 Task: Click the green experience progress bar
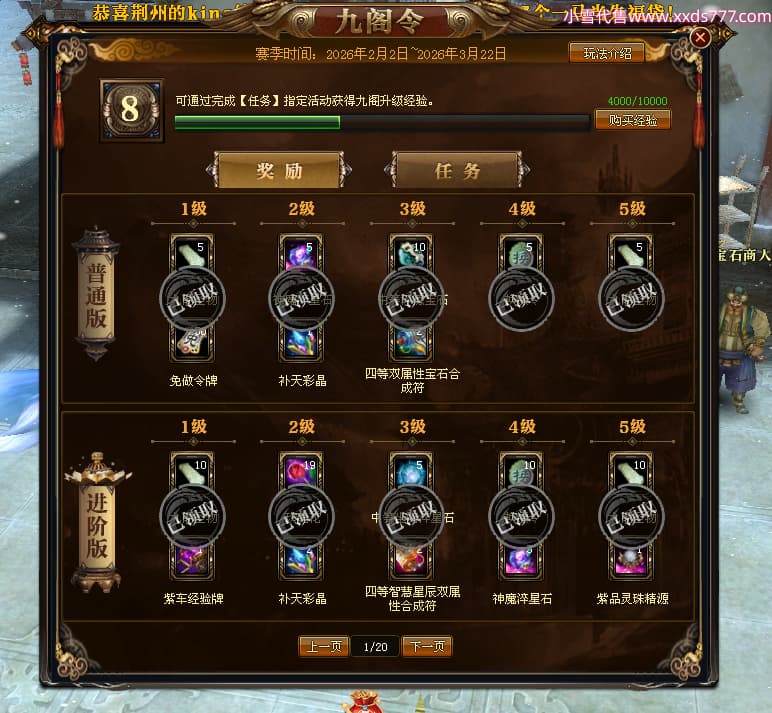click(382, 122)
